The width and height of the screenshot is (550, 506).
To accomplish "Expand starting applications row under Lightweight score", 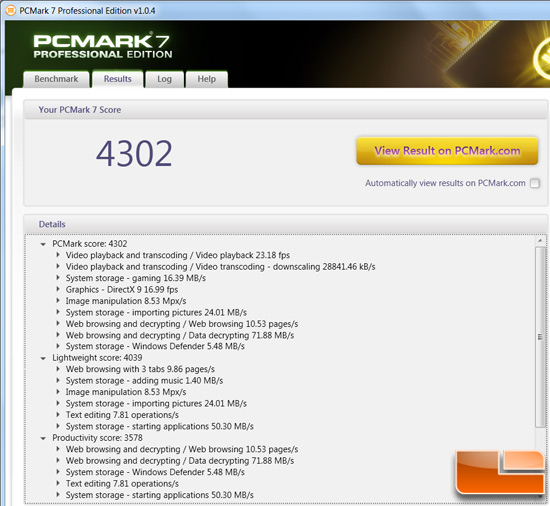I will [x=58, y=426].
